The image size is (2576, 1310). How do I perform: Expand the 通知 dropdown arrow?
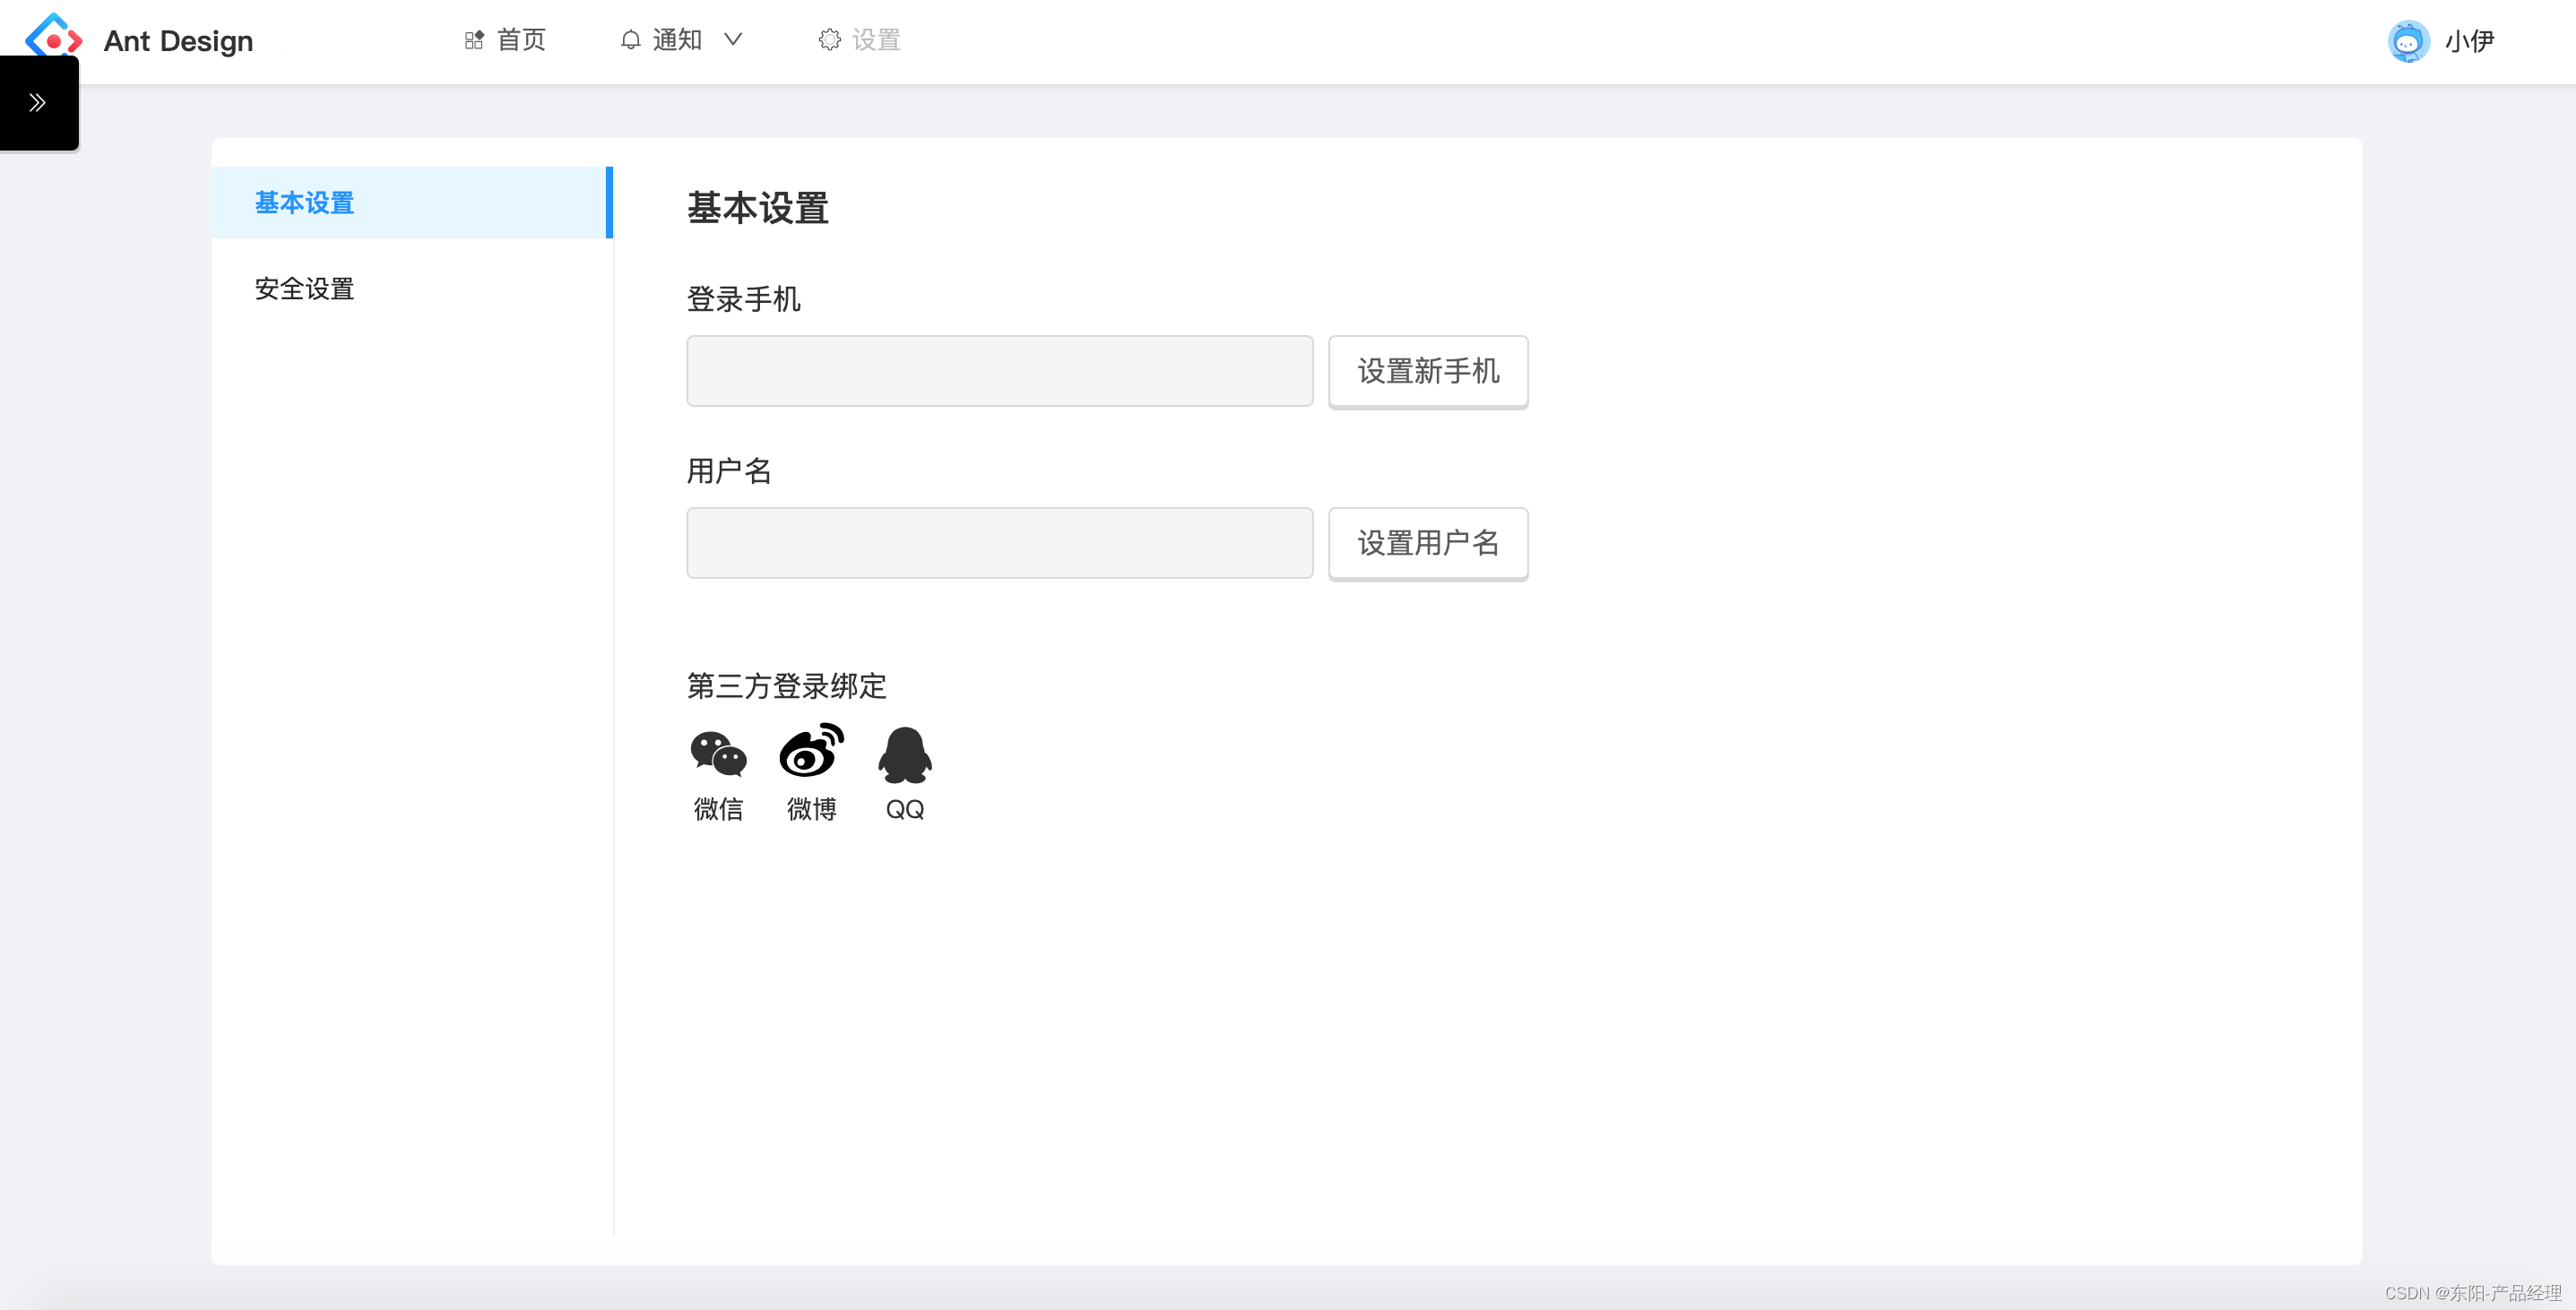pos(733,40)
